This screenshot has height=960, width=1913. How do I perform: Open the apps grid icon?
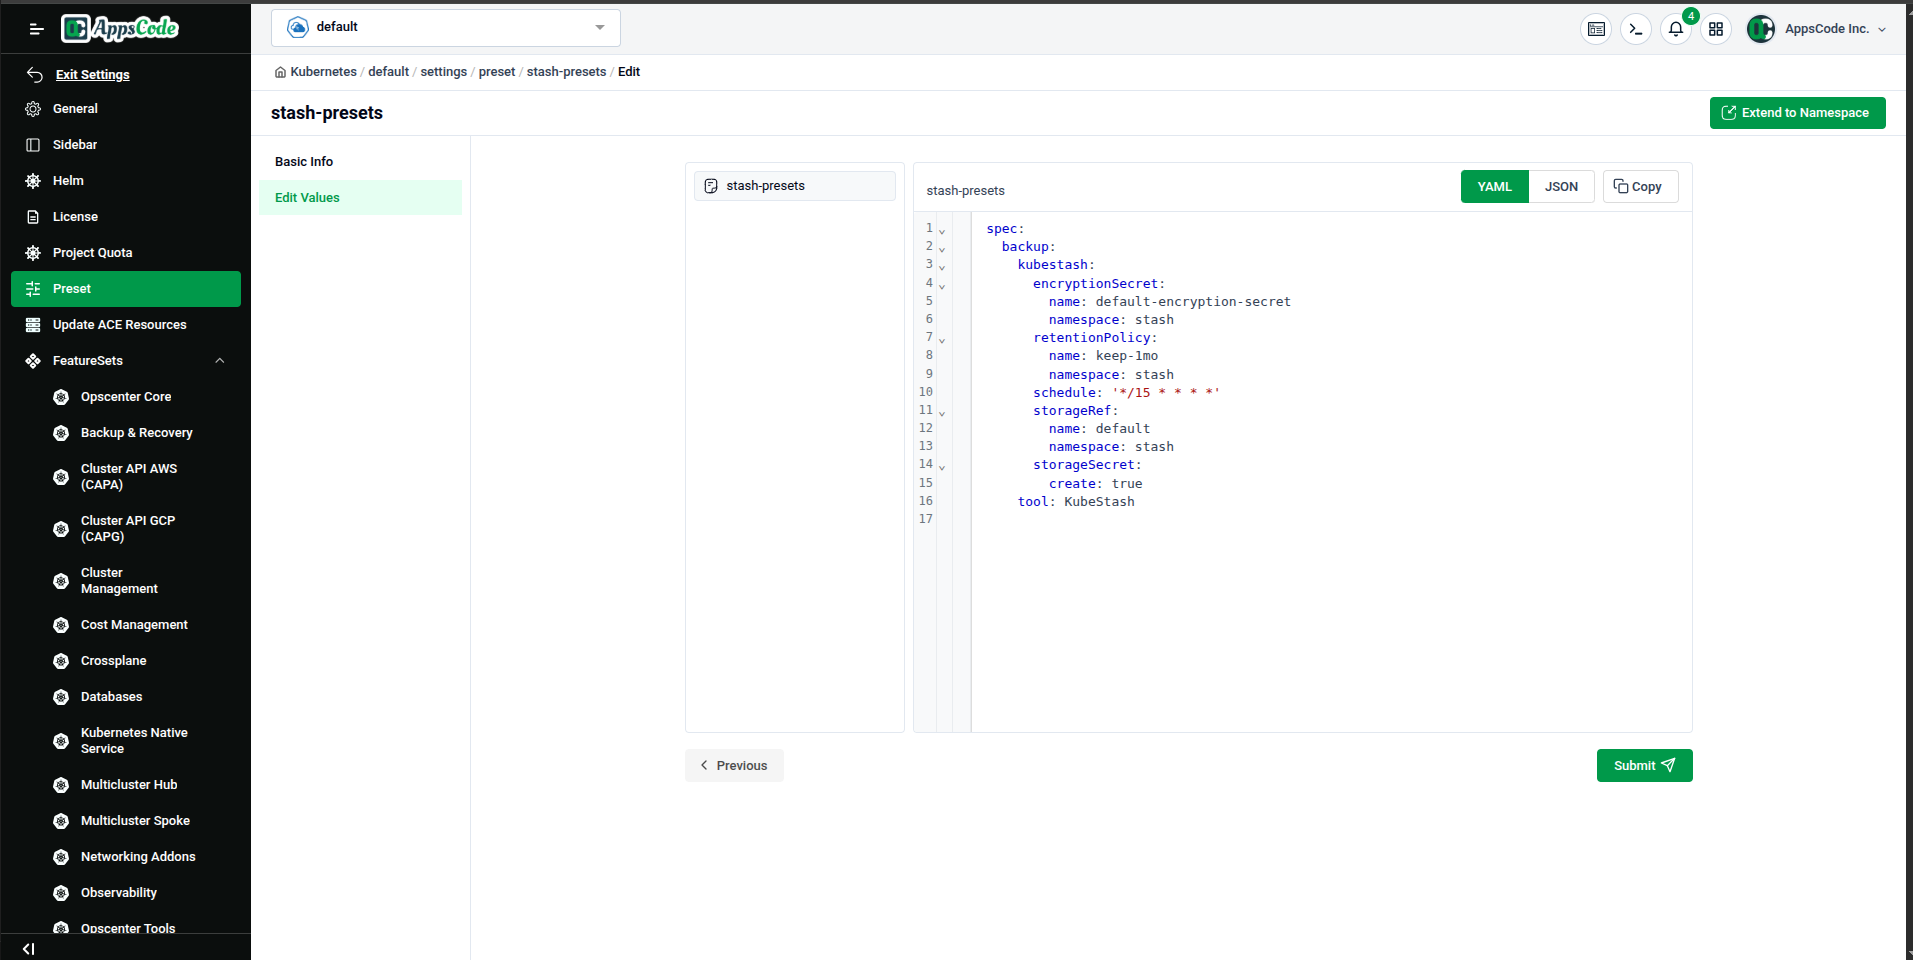(x=1716, y=29)
